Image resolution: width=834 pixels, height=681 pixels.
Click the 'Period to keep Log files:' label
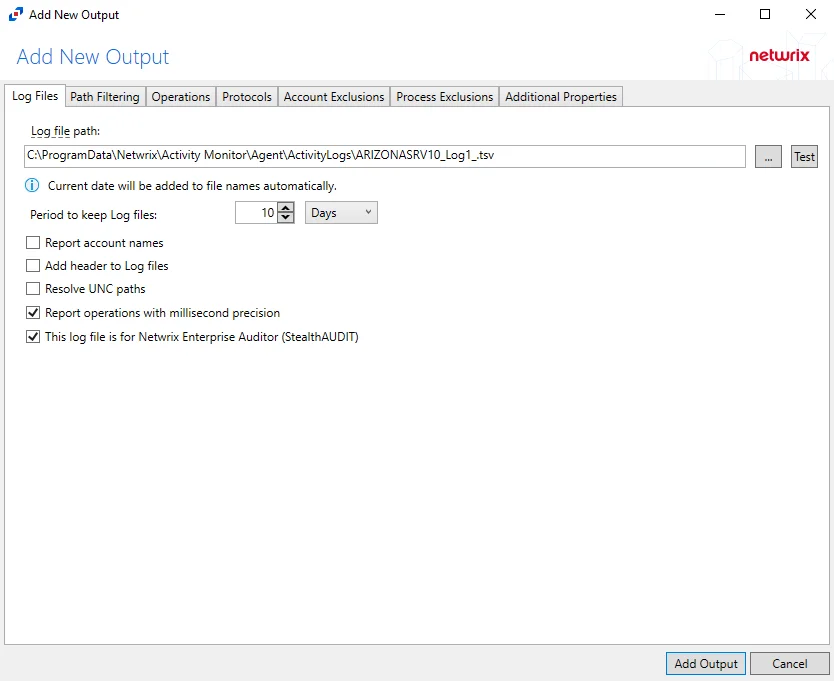[x=94, y=214]
